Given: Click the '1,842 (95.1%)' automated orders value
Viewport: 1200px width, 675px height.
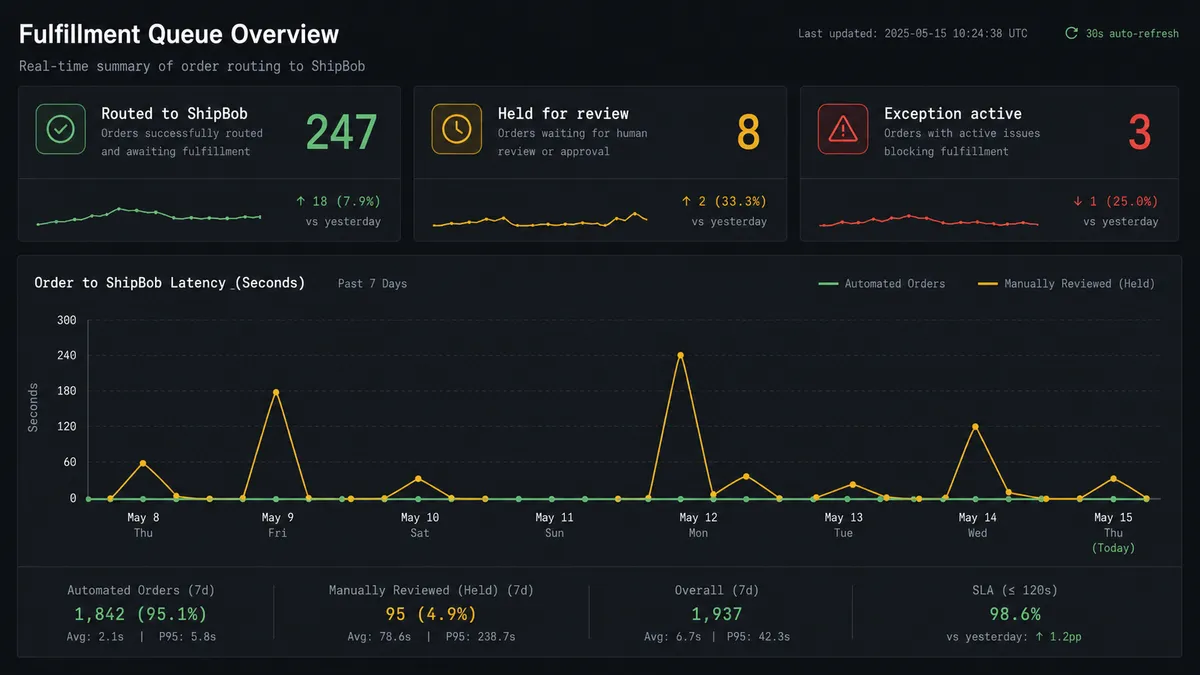Looking at the screenshot, I should point(140,614).
